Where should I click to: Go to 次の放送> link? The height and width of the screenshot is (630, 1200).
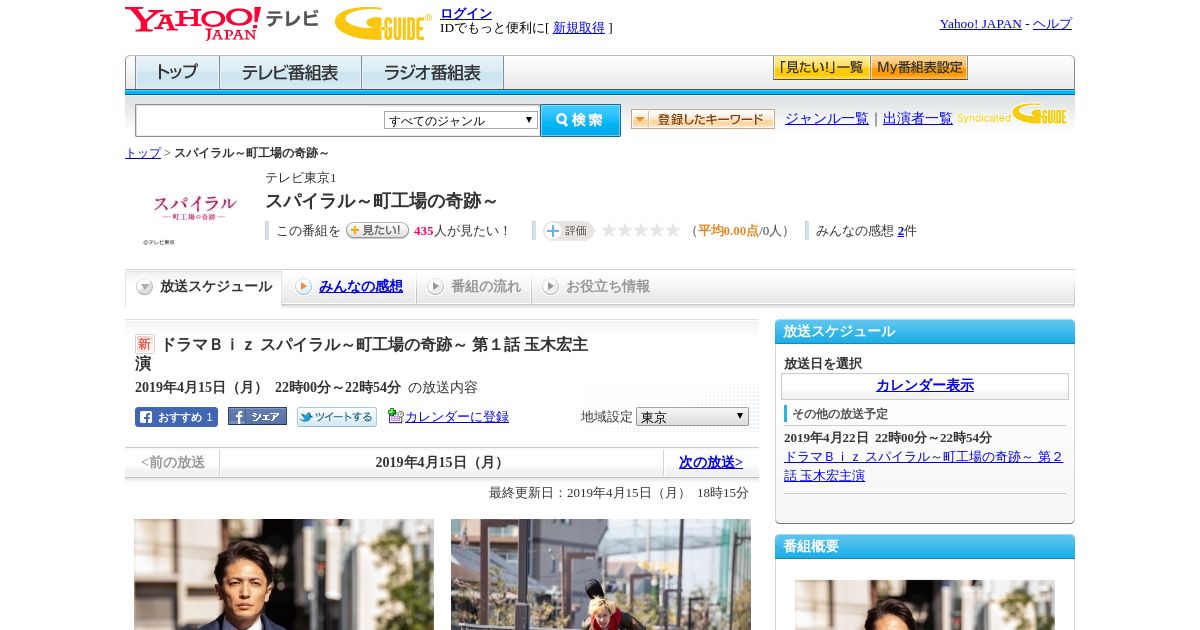(711, 463)
